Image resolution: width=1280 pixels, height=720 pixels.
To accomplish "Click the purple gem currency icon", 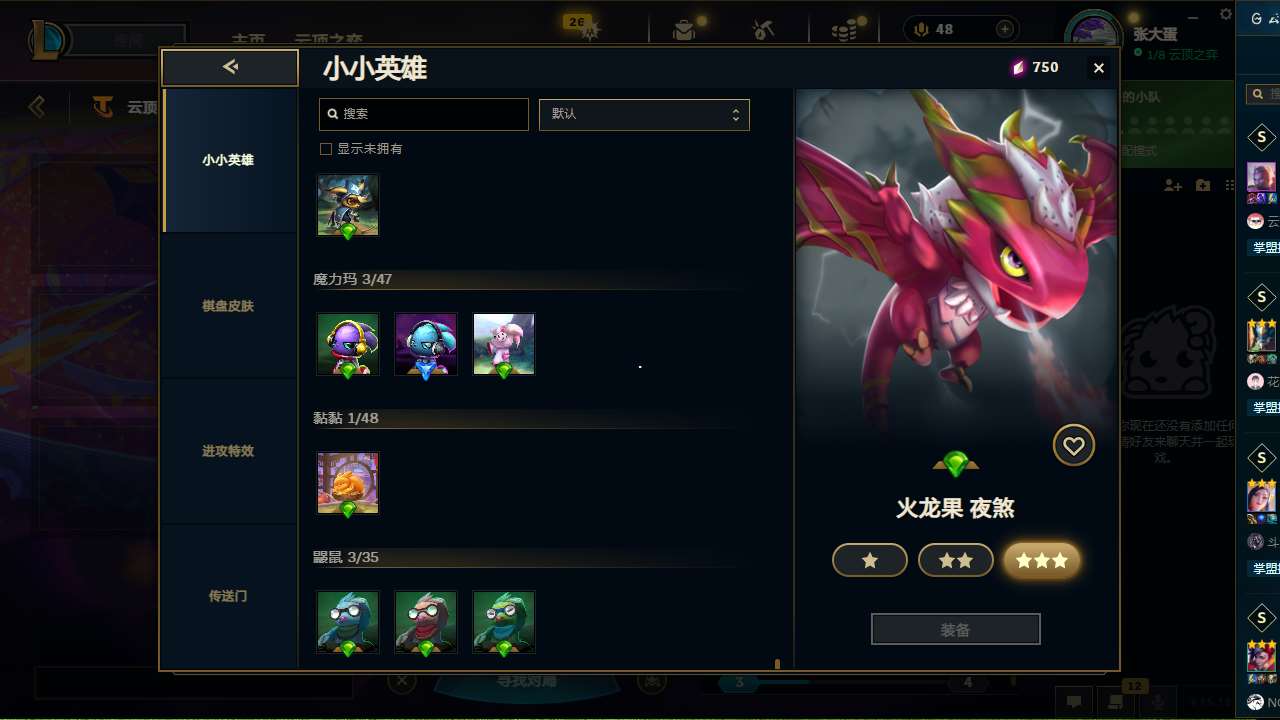I will (1019, 68).
